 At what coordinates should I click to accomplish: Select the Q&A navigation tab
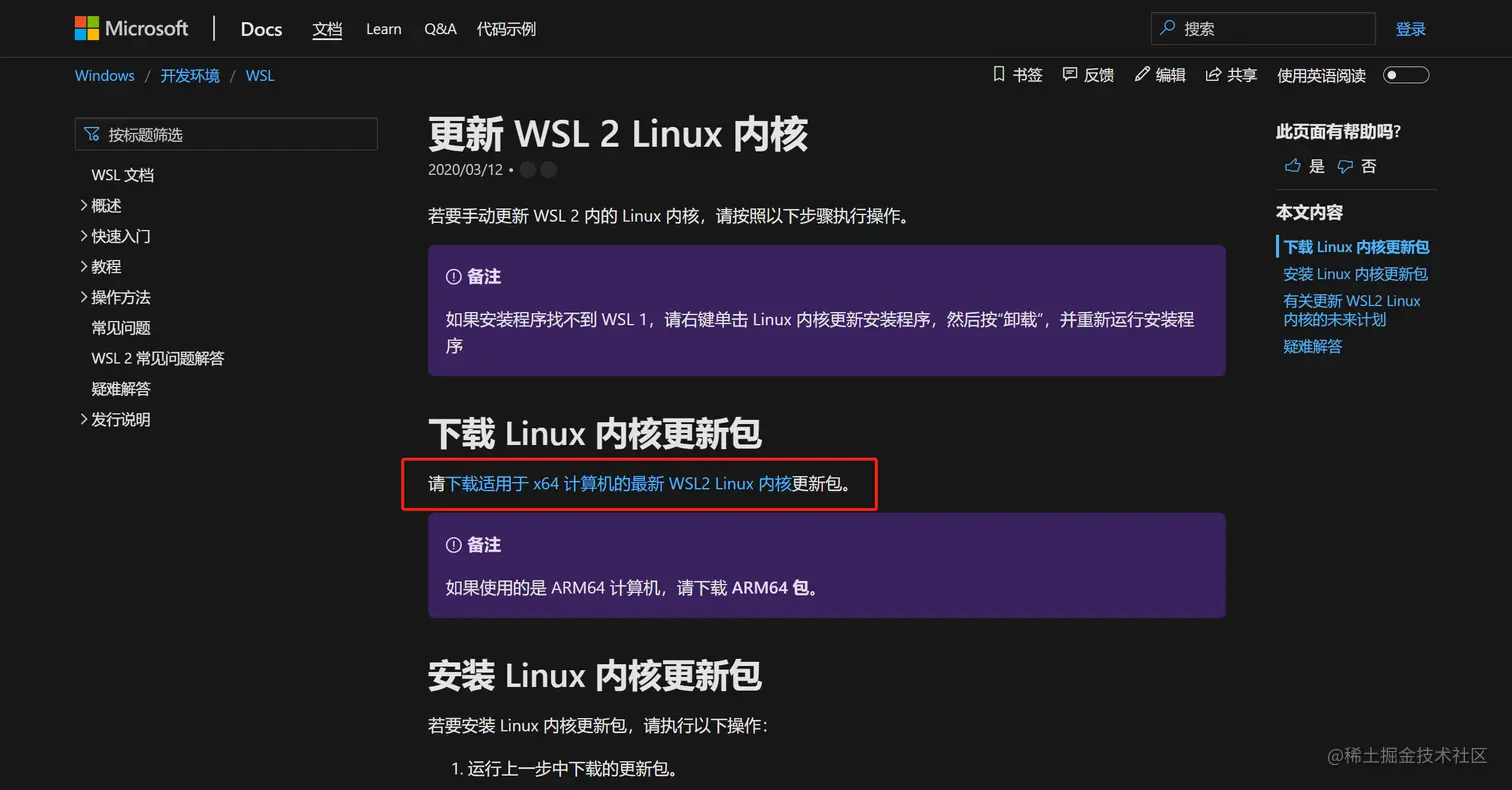pyautogui.click(x=440, y=29)
